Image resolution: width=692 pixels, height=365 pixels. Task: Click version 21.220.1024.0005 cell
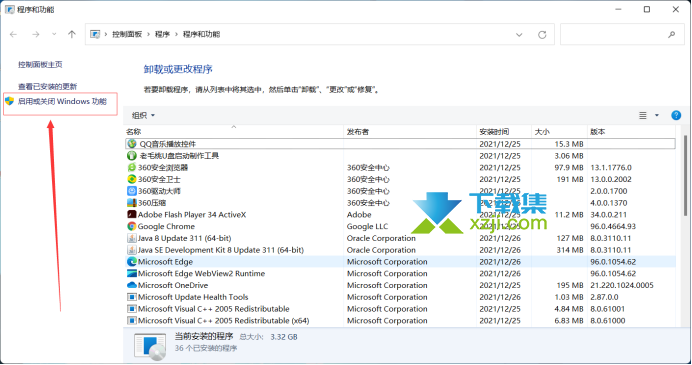click(x=622, y=285)
